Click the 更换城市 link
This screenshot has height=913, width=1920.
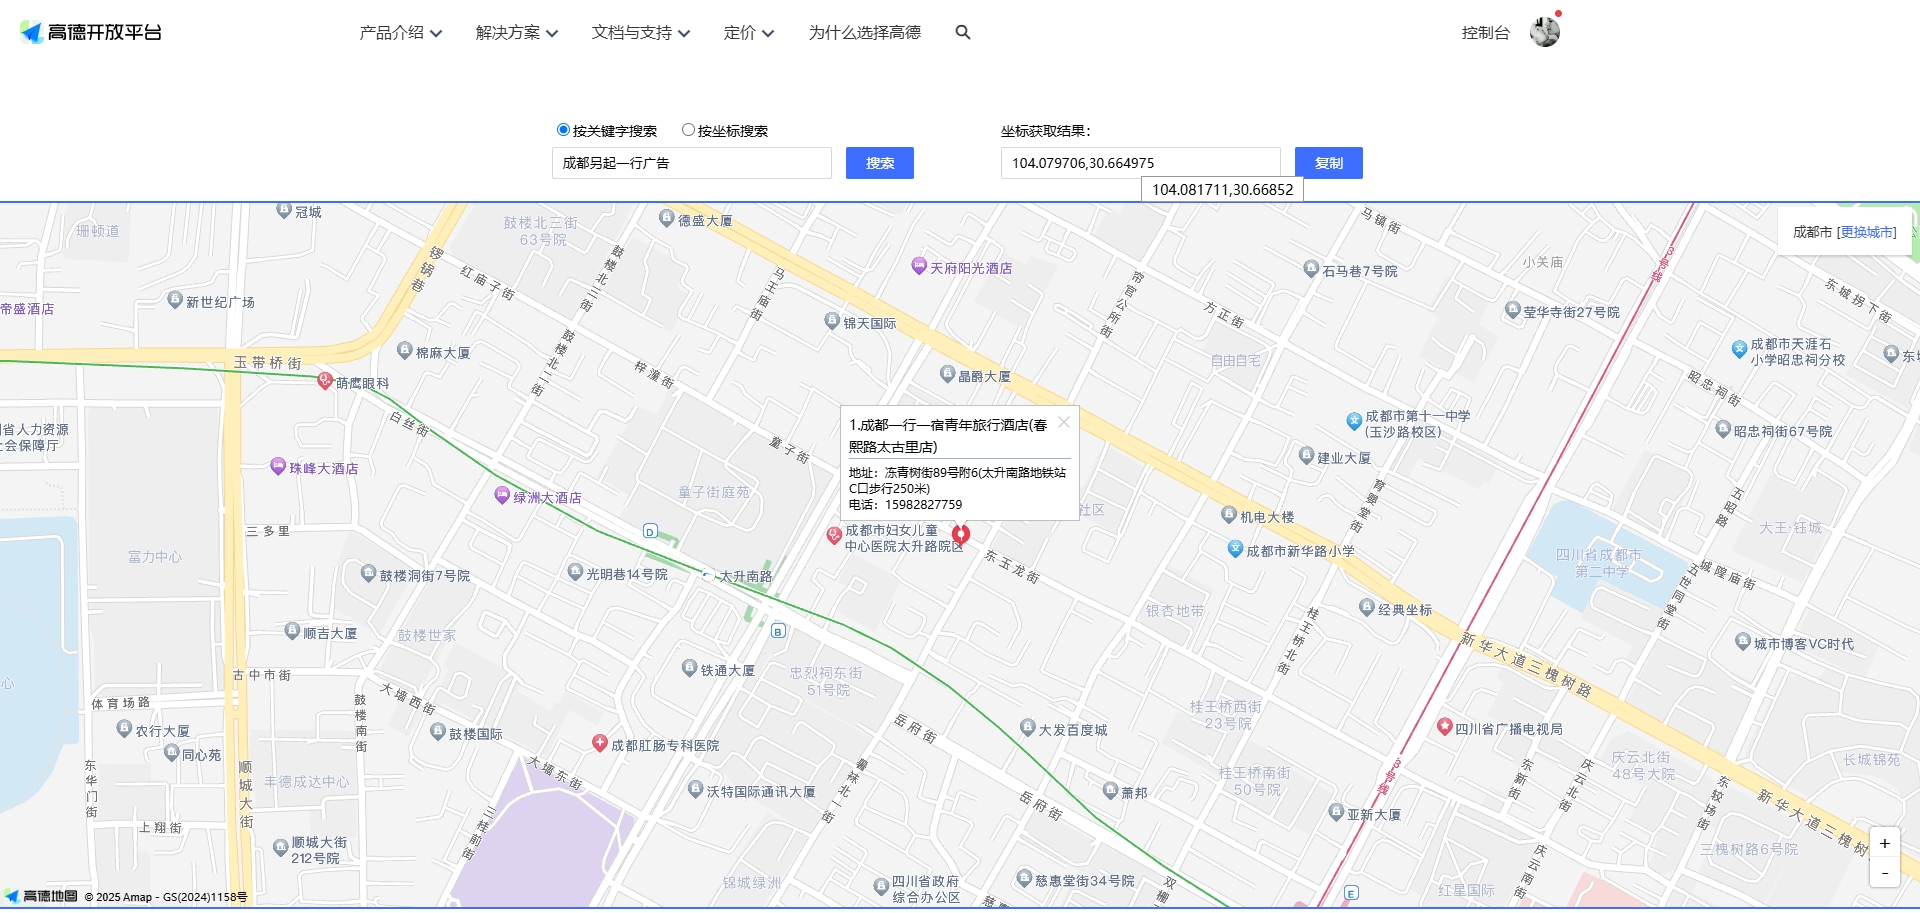(1866, 231)
